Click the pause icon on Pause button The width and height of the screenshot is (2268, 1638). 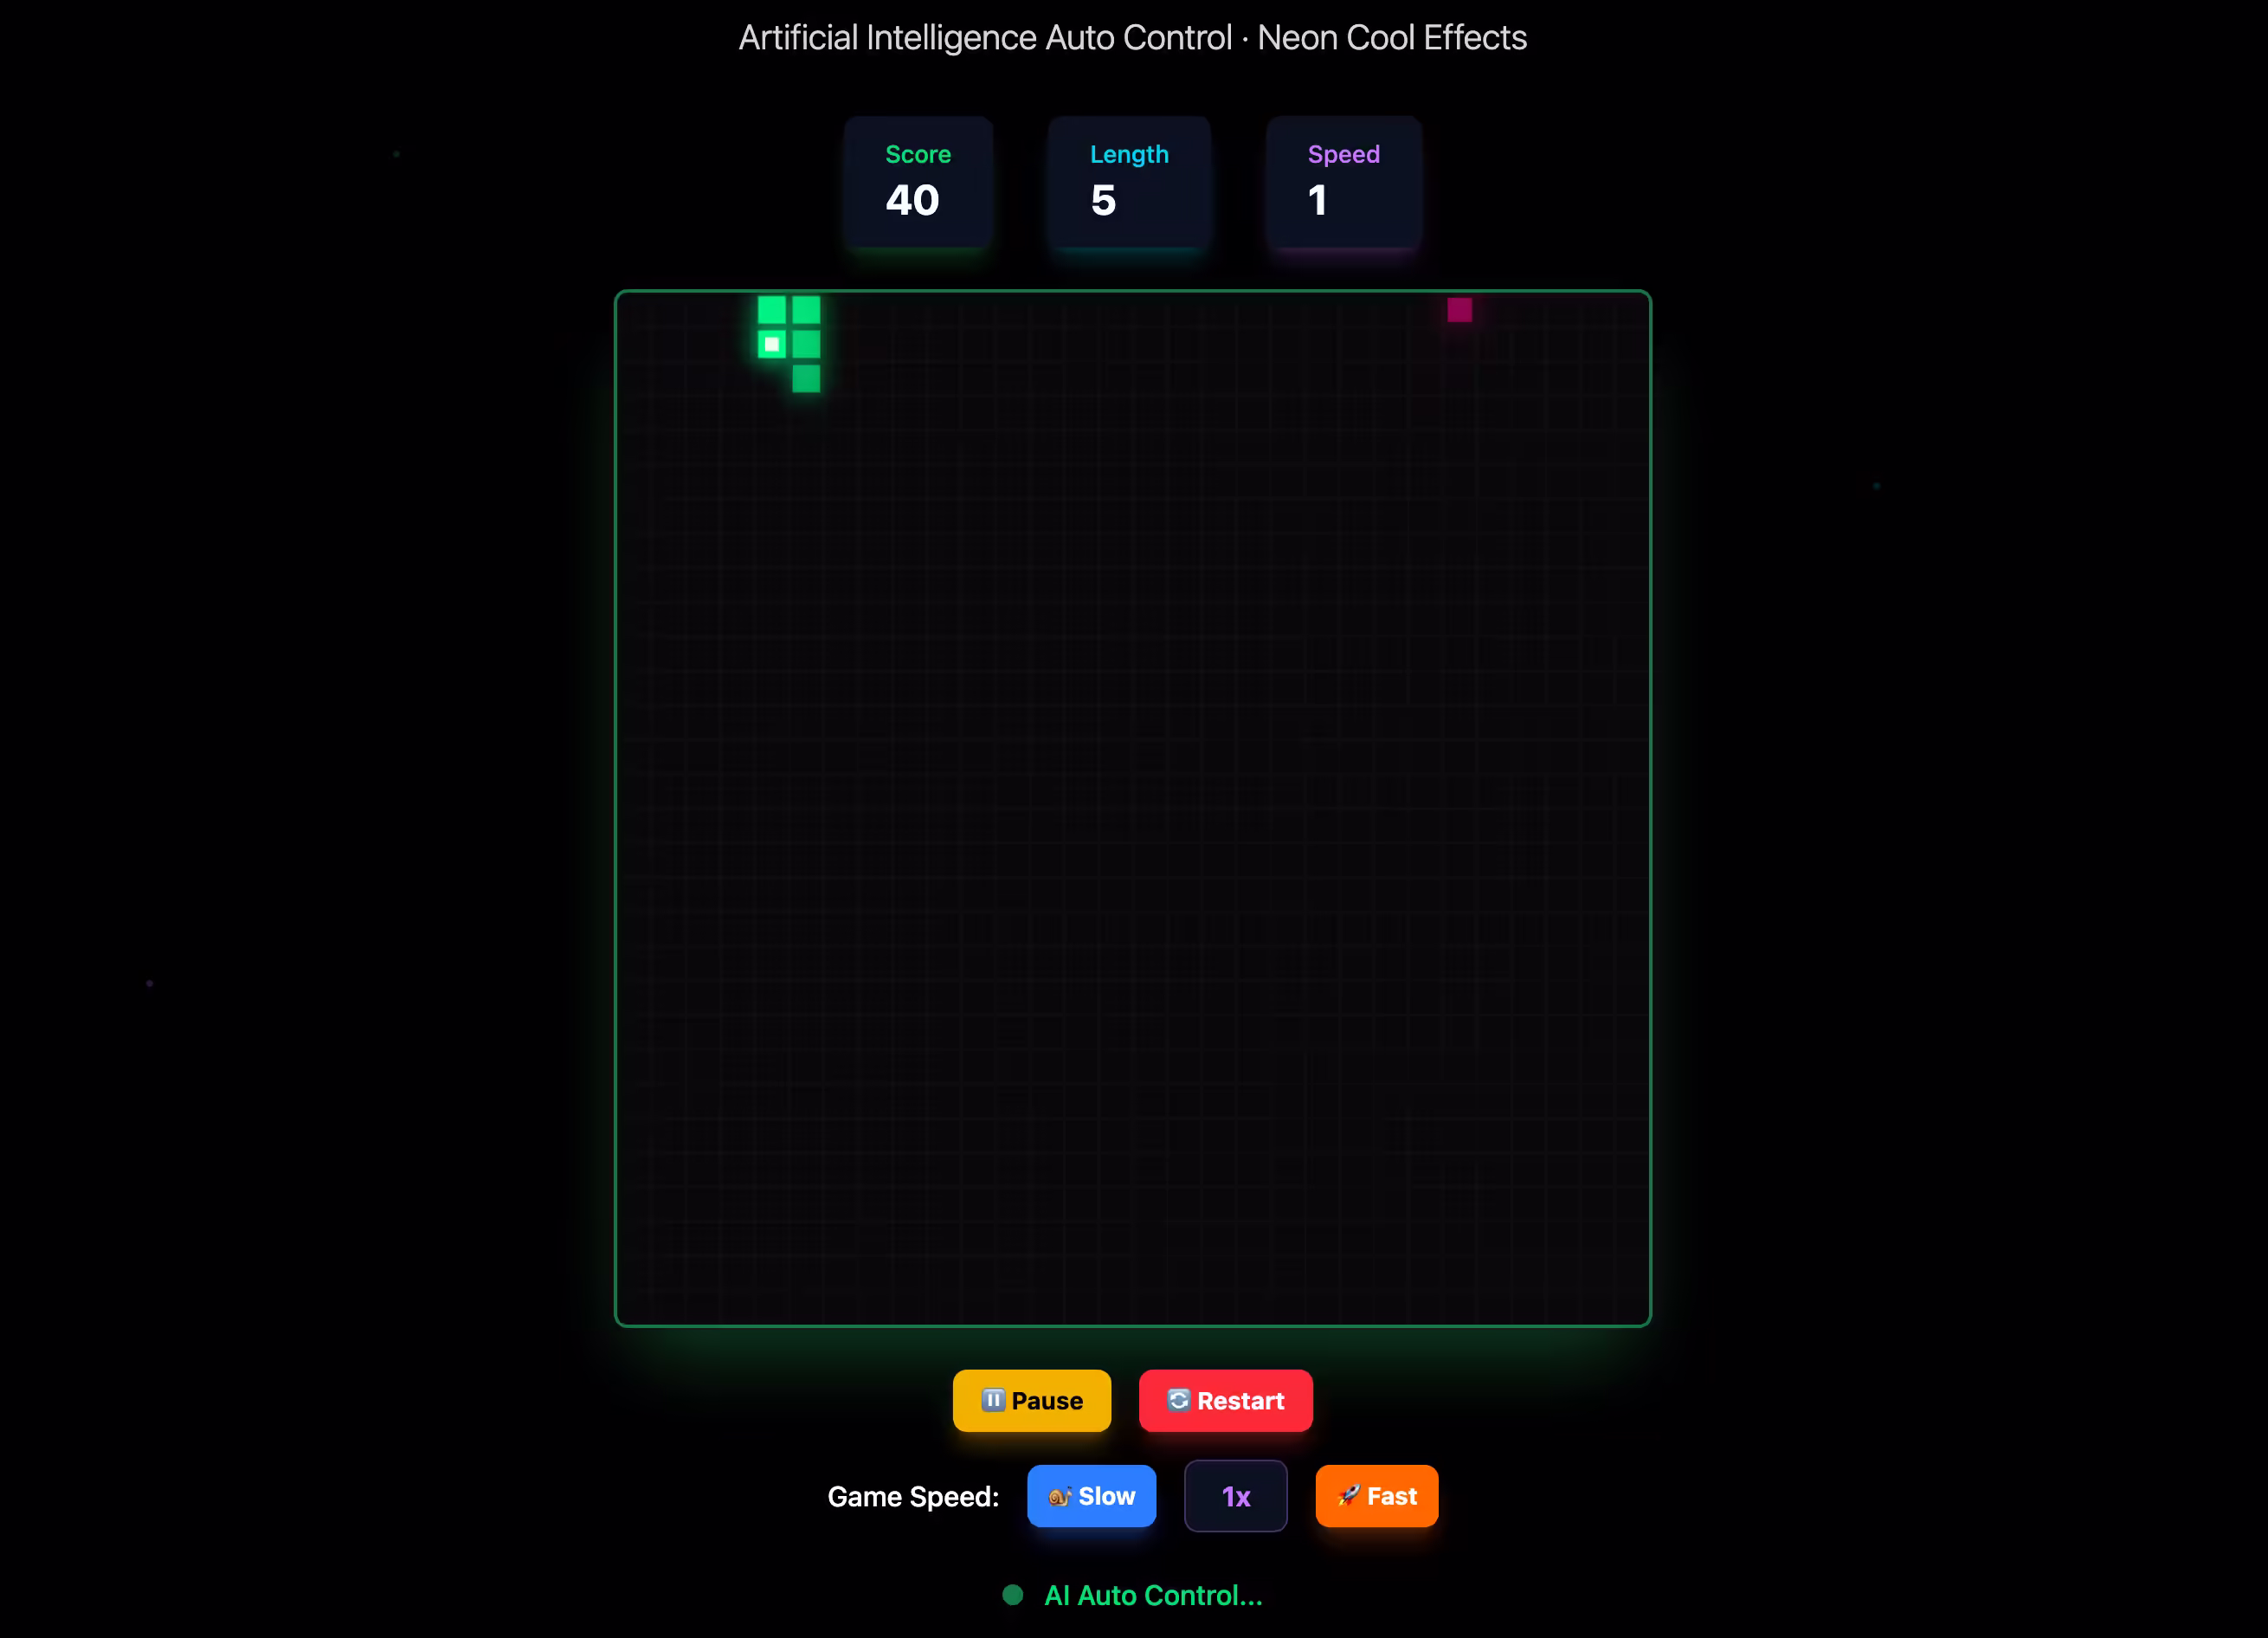pos(992,1400)
